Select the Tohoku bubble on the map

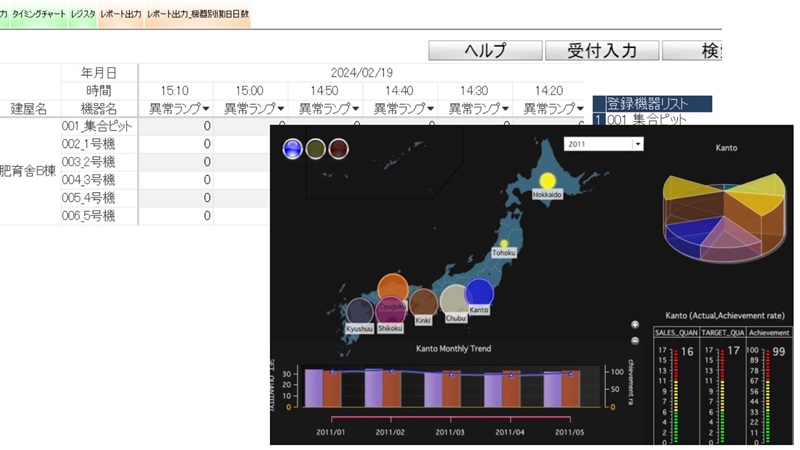point(504,244)
